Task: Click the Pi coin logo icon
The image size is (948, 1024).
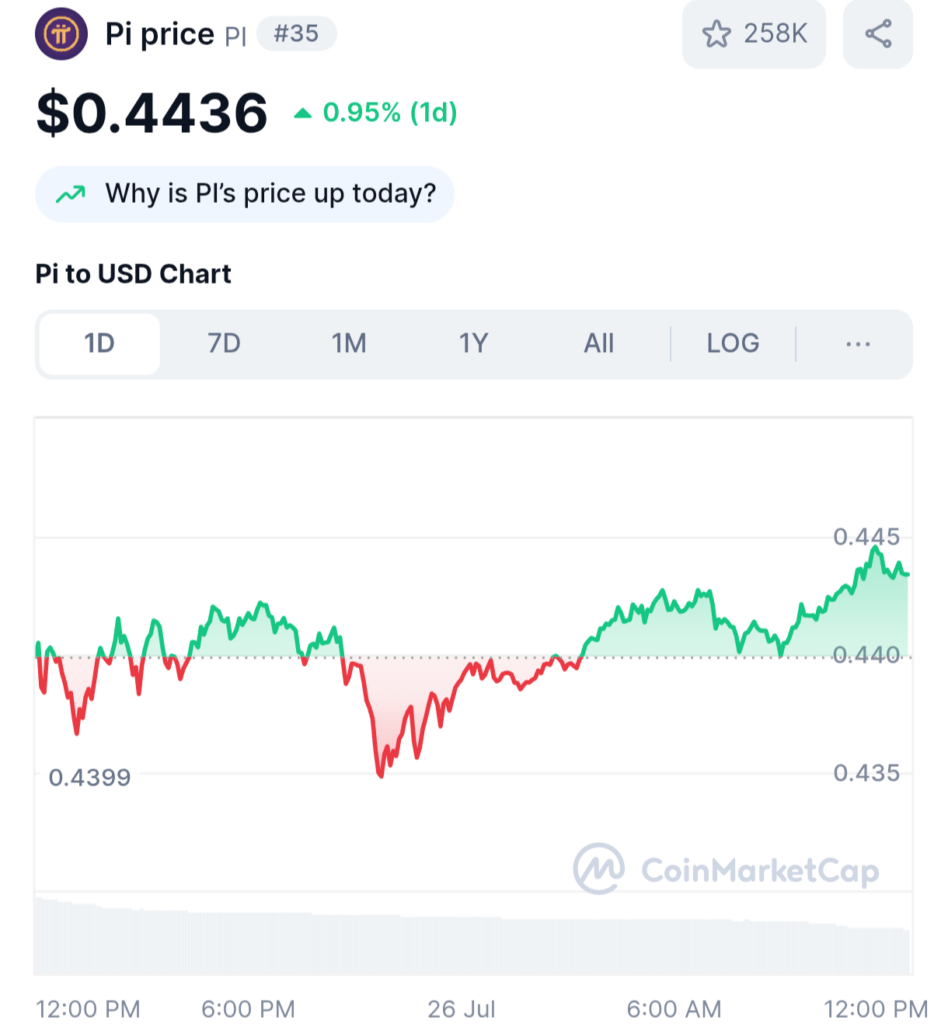Action: tap(61, 33)
